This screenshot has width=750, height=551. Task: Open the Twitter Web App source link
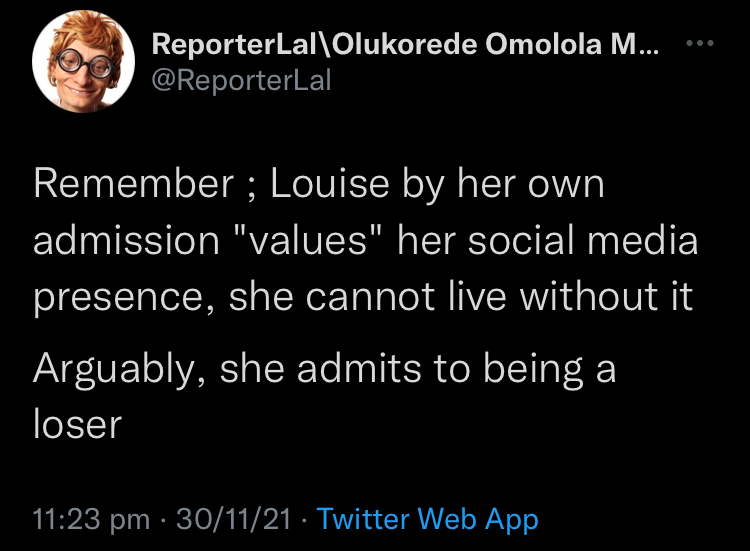pyautogui.click(x=427, y=519)
